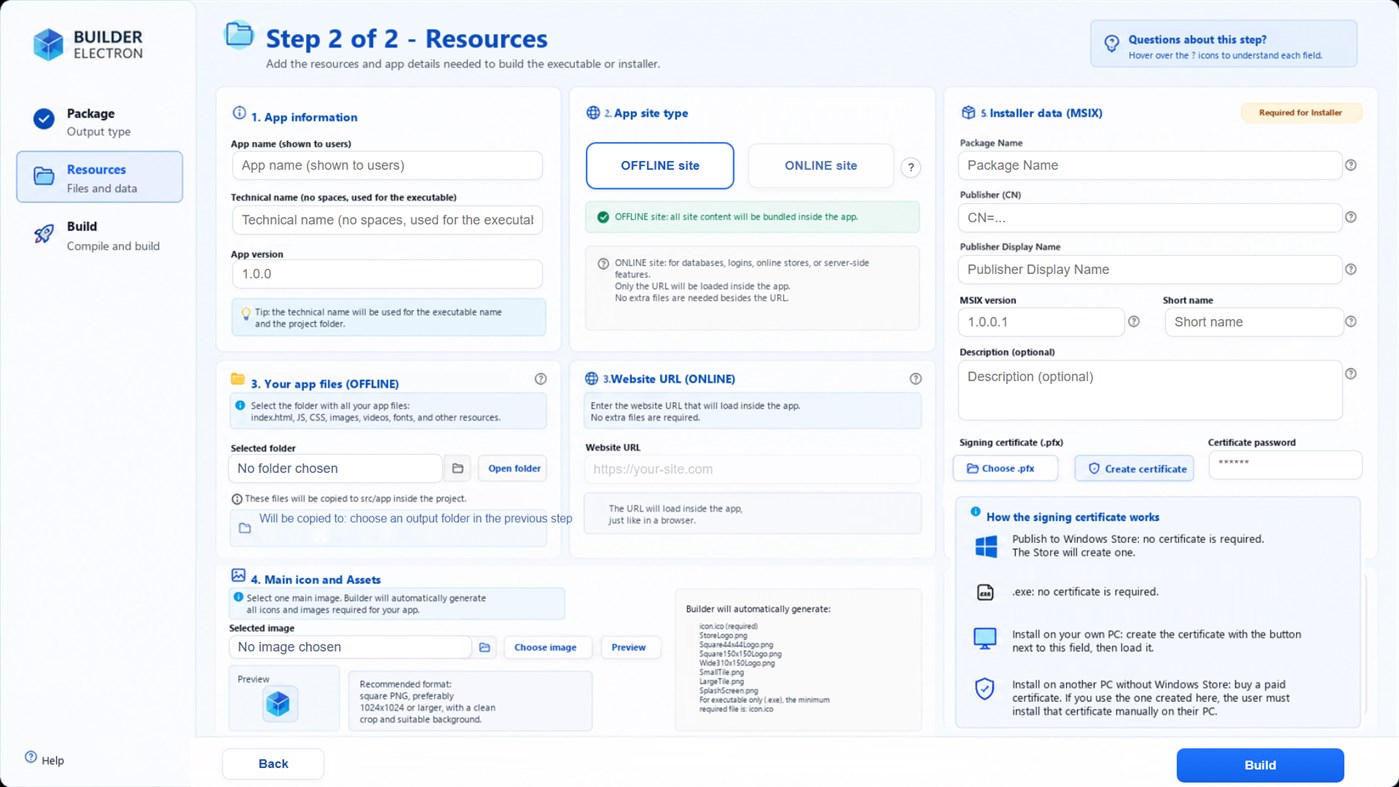Focus the Package Name input field
This screenshot has width=1399, height=787.
click(1150, 165)
